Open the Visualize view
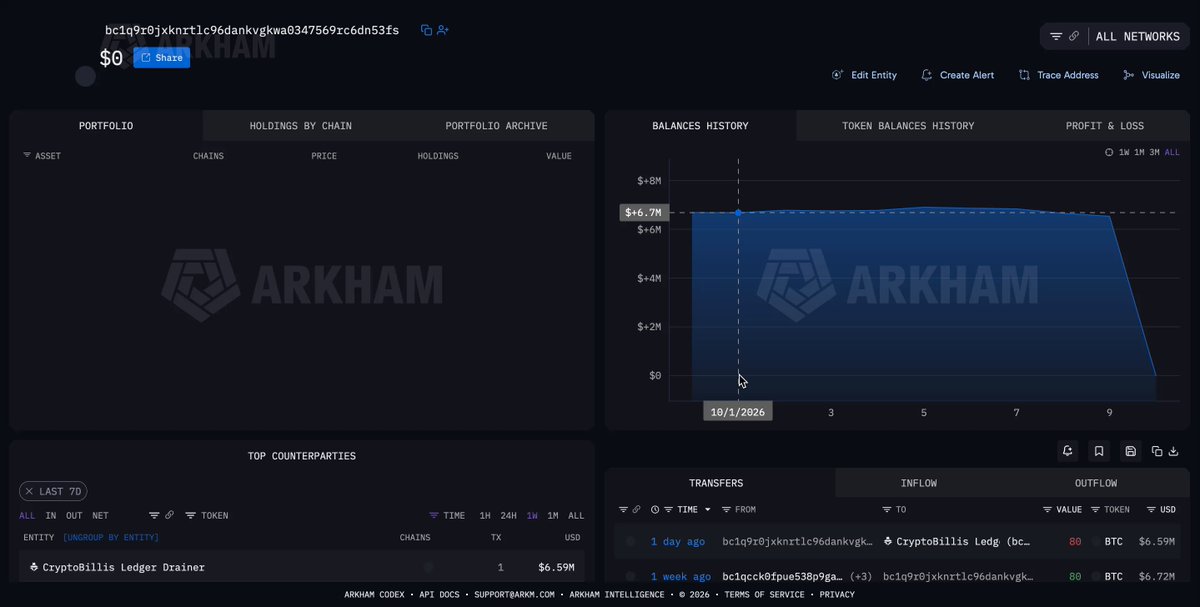This screenshot has height=607, width=1200. pyautogui.click(x=1151, y=75)
